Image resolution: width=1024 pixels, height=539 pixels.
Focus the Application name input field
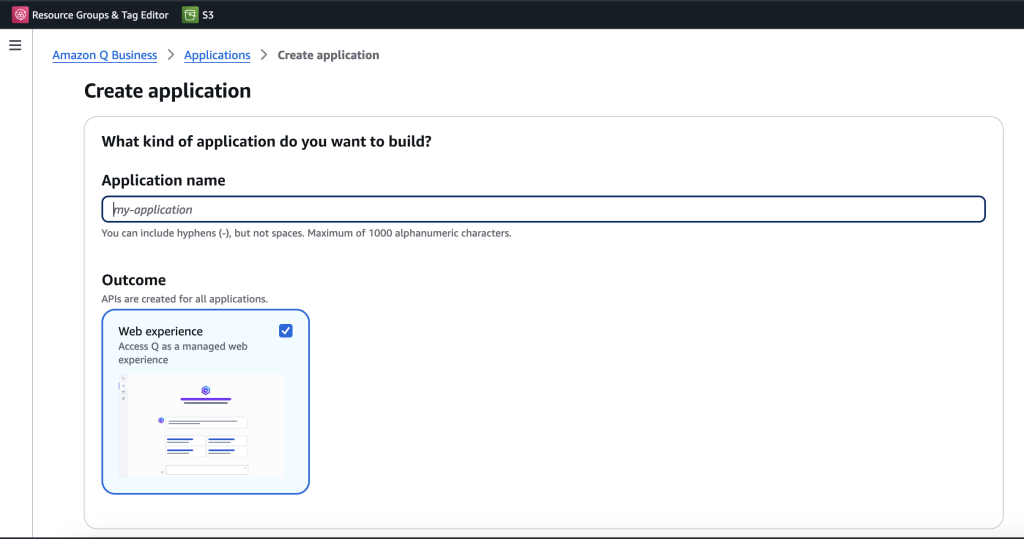click(x=543, y=209)
